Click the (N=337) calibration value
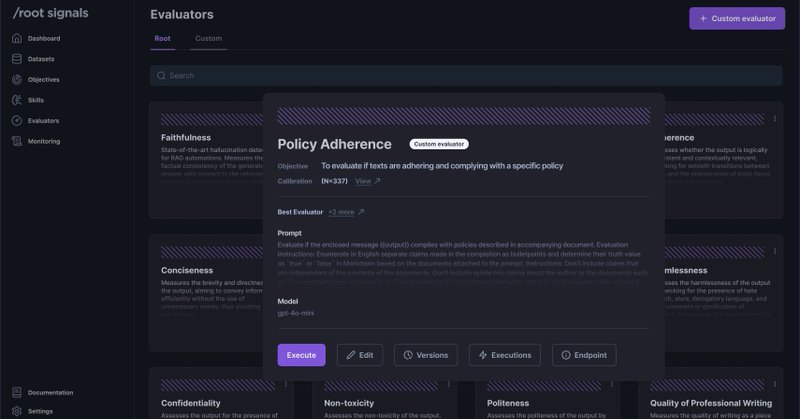Viewport: 800px width, 419px height. 334,181
